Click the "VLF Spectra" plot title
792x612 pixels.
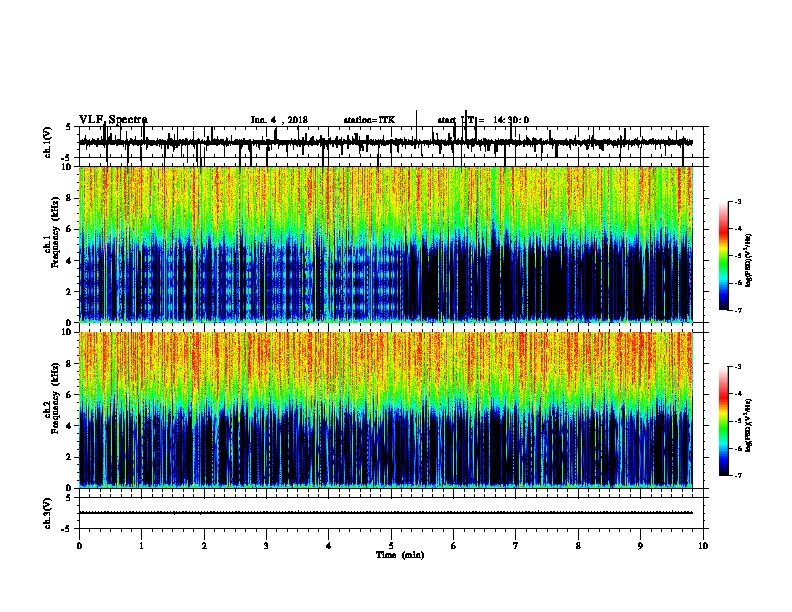pos(113,120)
